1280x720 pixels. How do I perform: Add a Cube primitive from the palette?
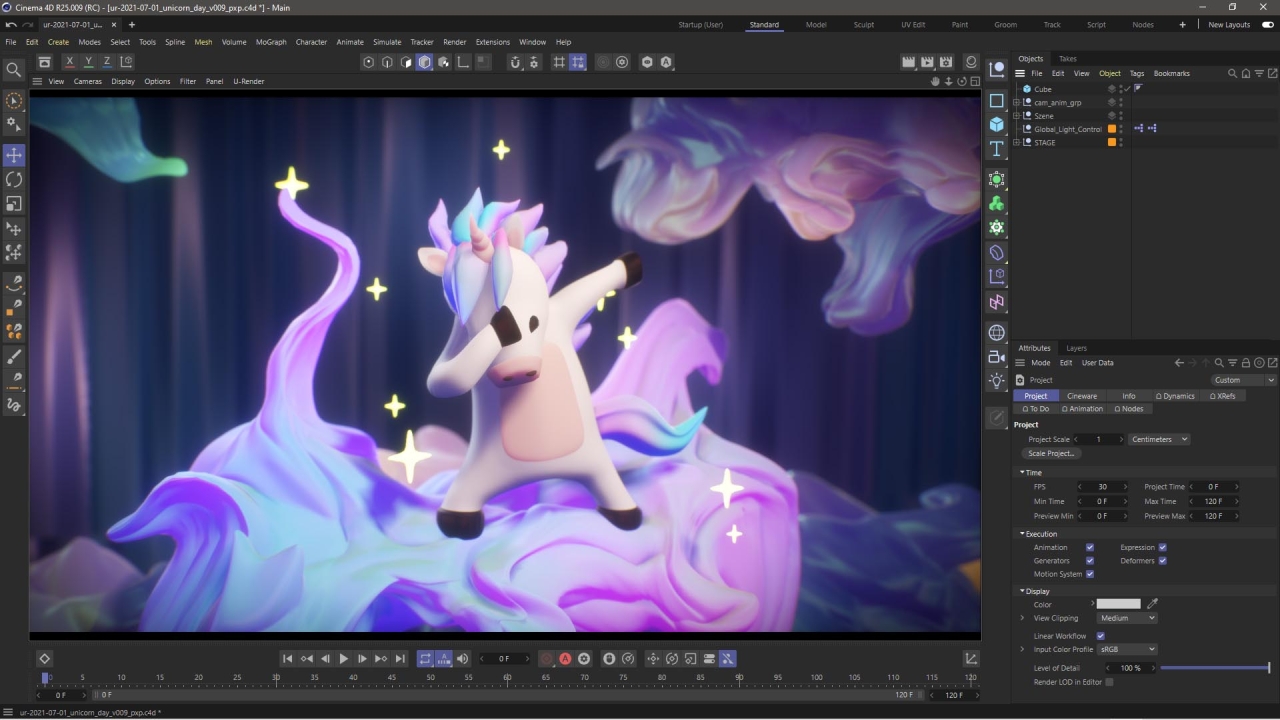tap(997, 124)
